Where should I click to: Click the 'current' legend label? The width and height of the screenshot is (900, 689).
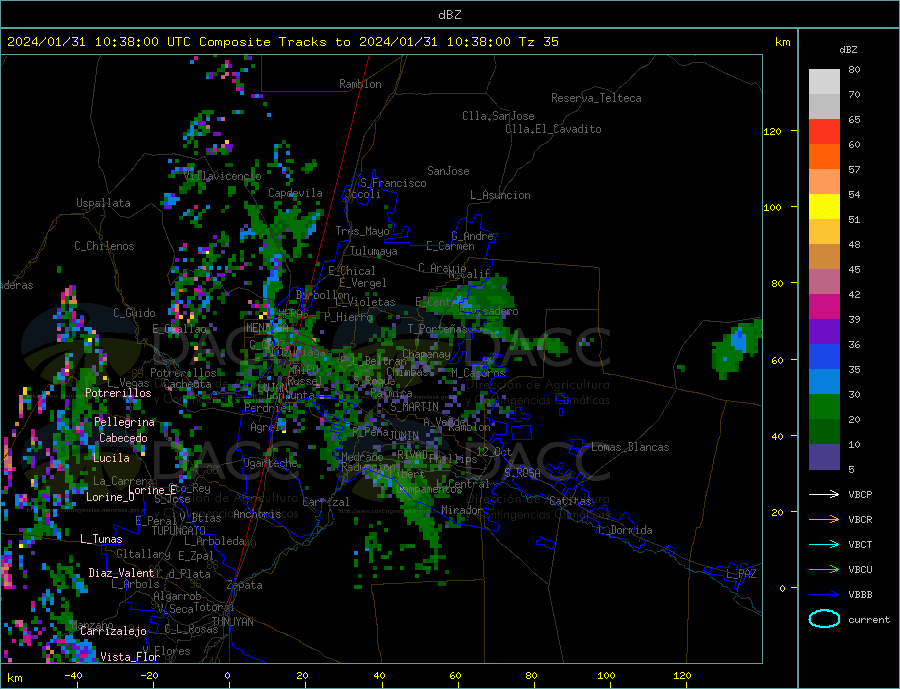pyautogui.click(x=869, y=620)
